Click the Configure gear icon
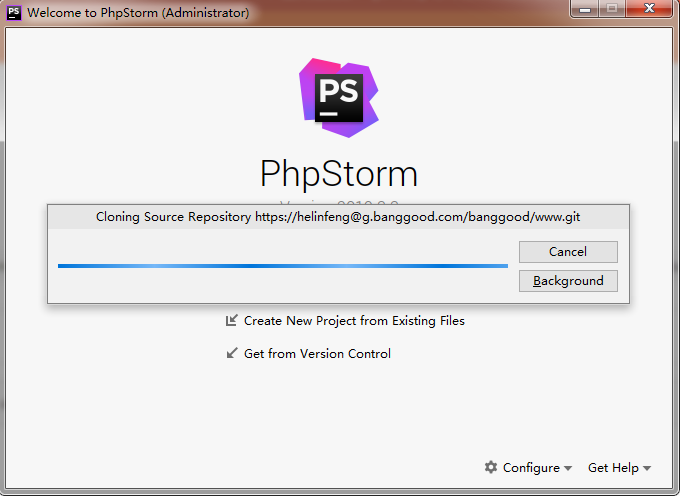Viewport: 680px width, 496px height. (491, 467)
